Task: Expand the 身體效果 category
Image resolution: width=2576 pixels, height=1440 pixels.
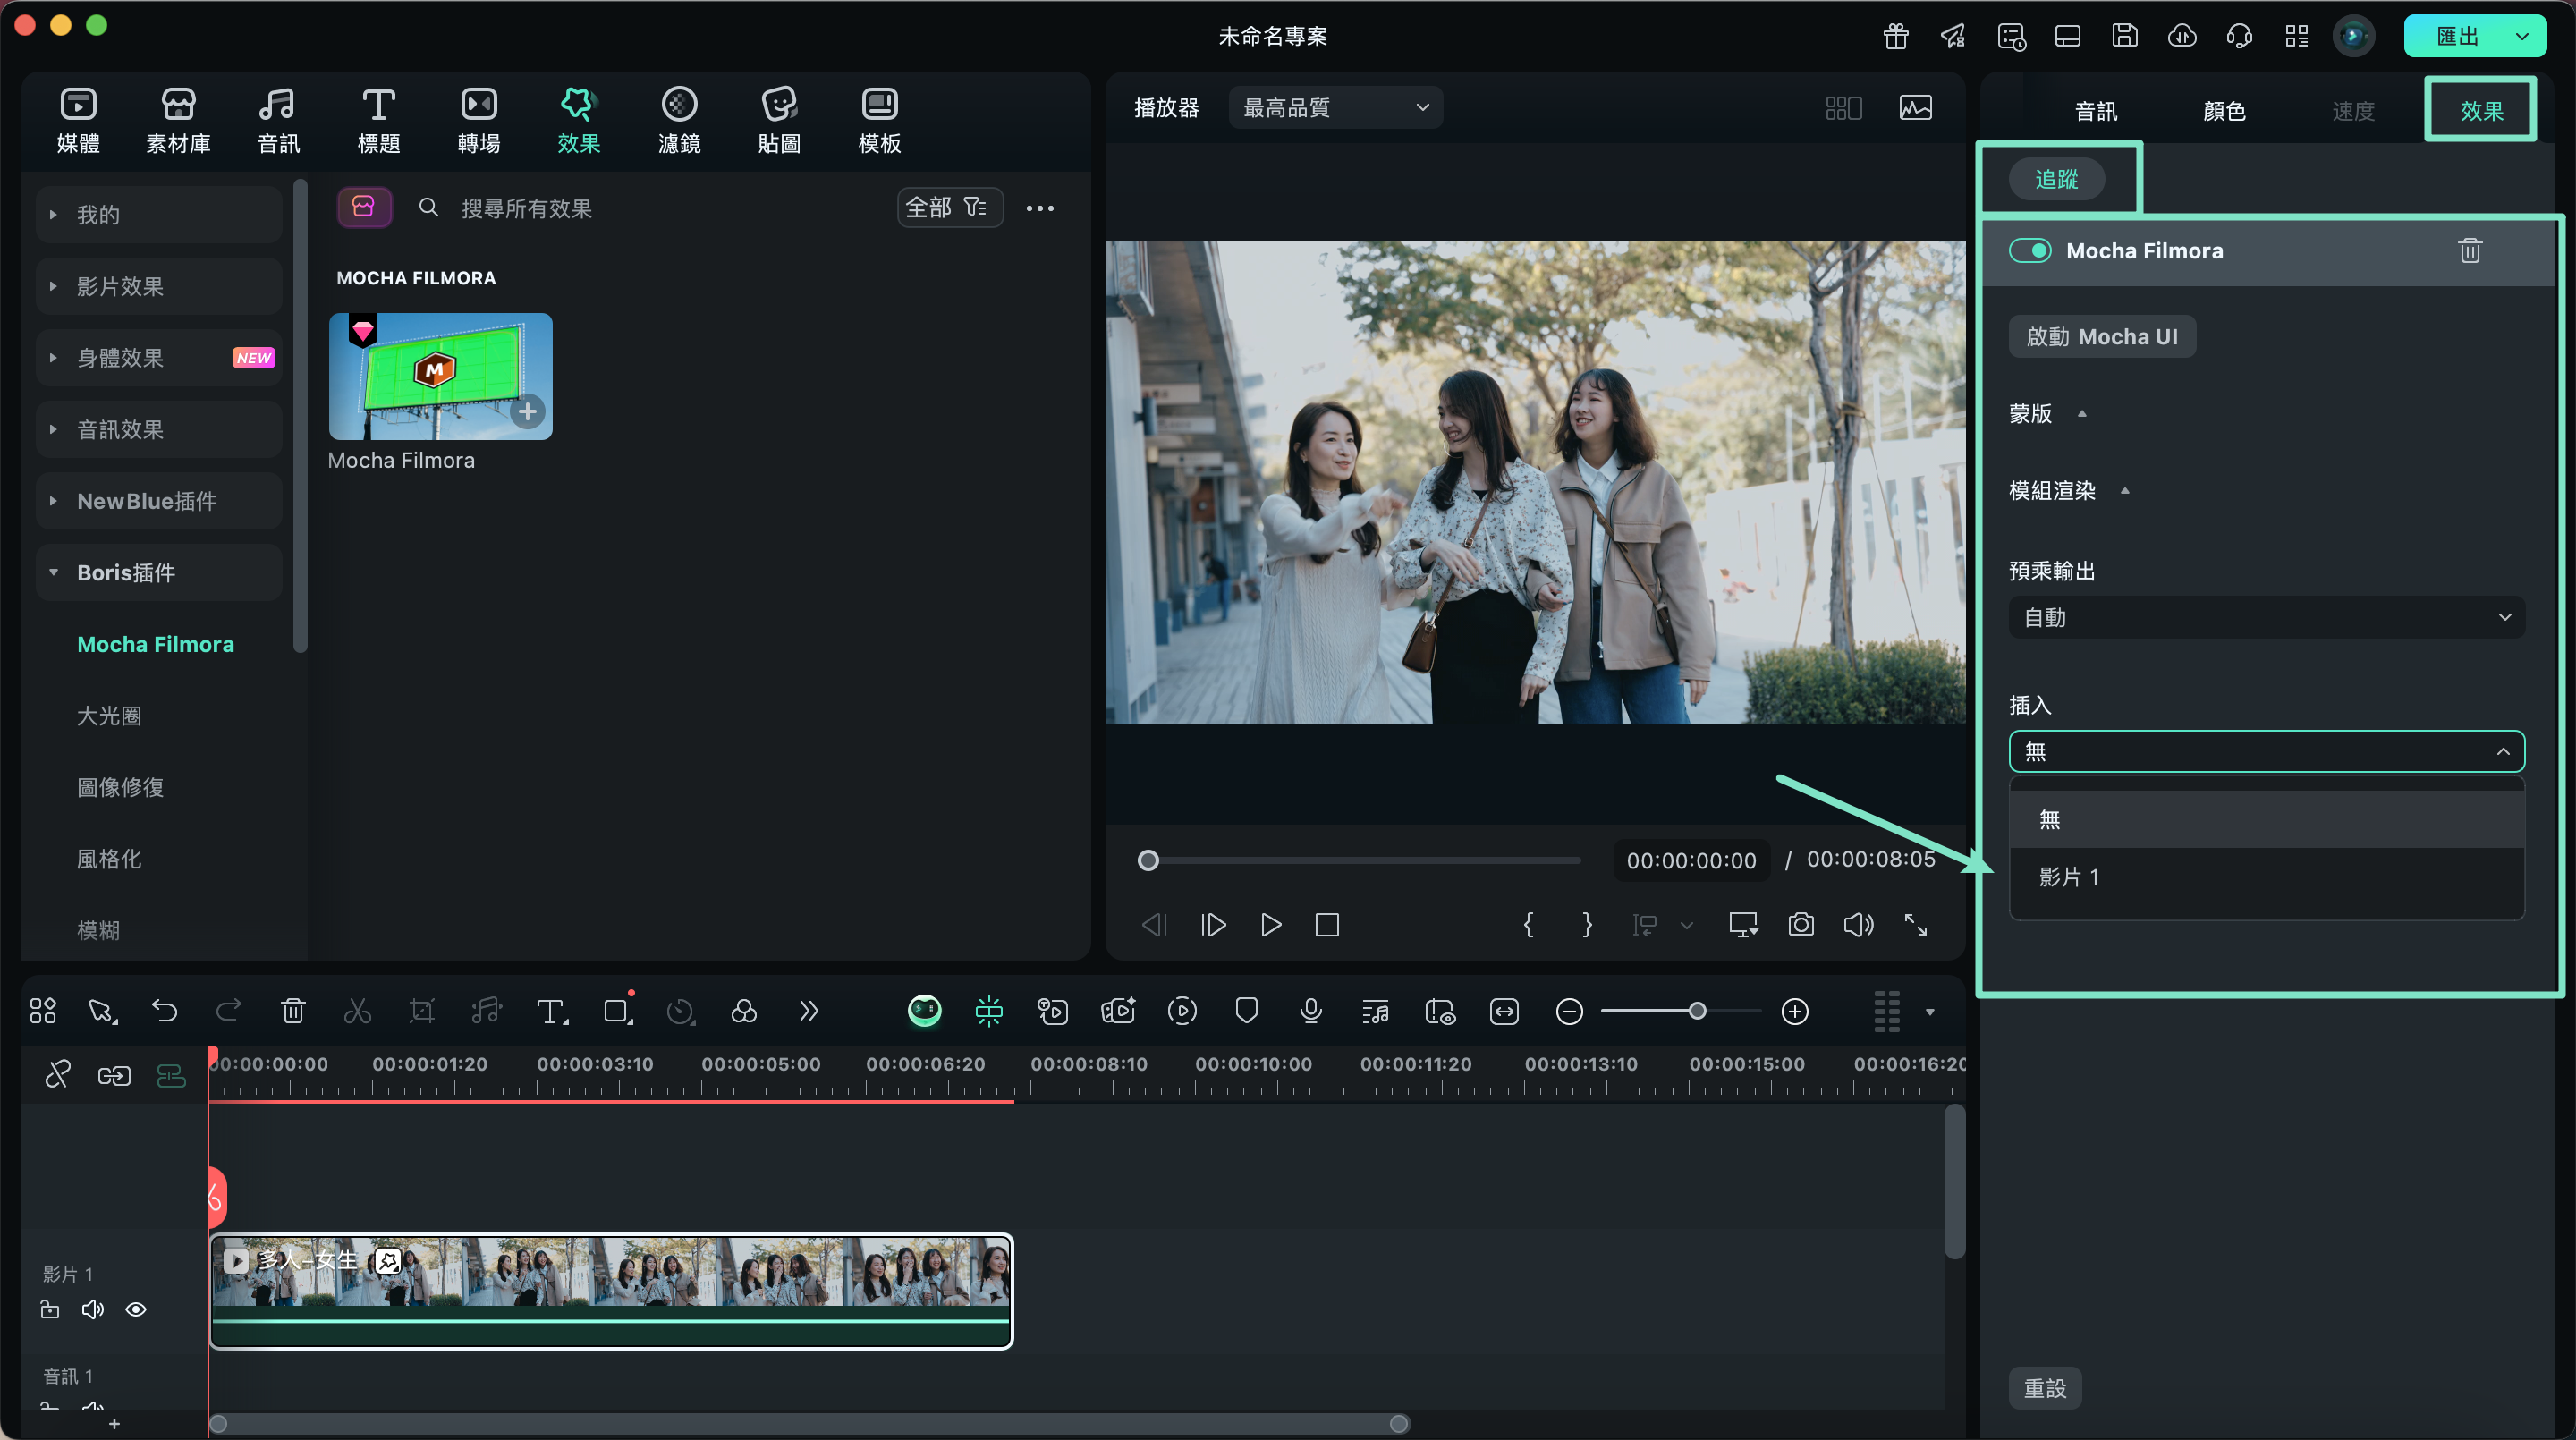Action: [x=159, y=357]
